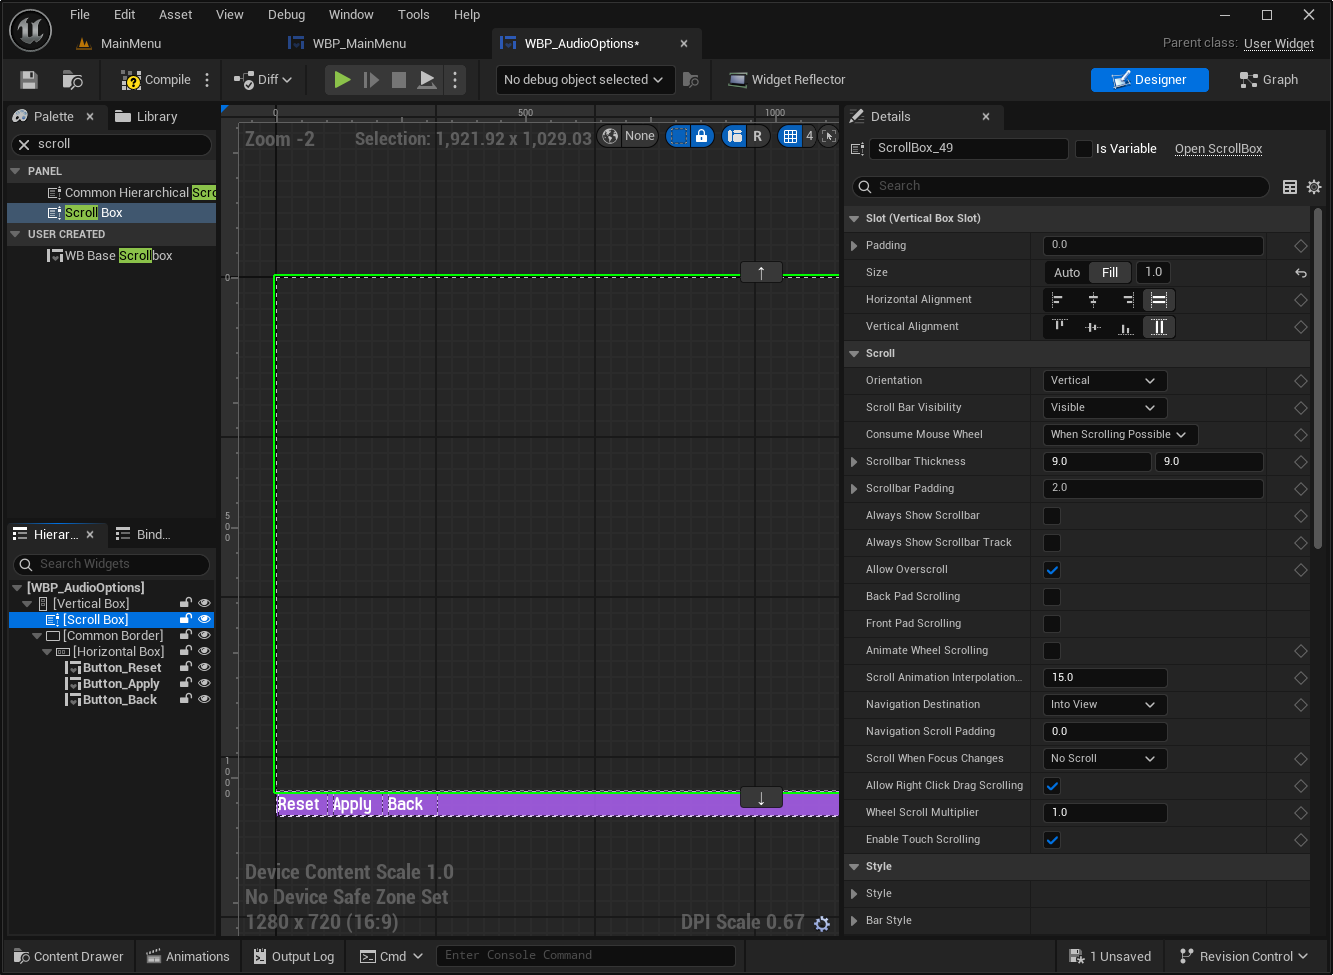Viewport: 1333px width, 975px height.
Task: Hide Button_Apply using its eye icon
Action: click(204, 684)
